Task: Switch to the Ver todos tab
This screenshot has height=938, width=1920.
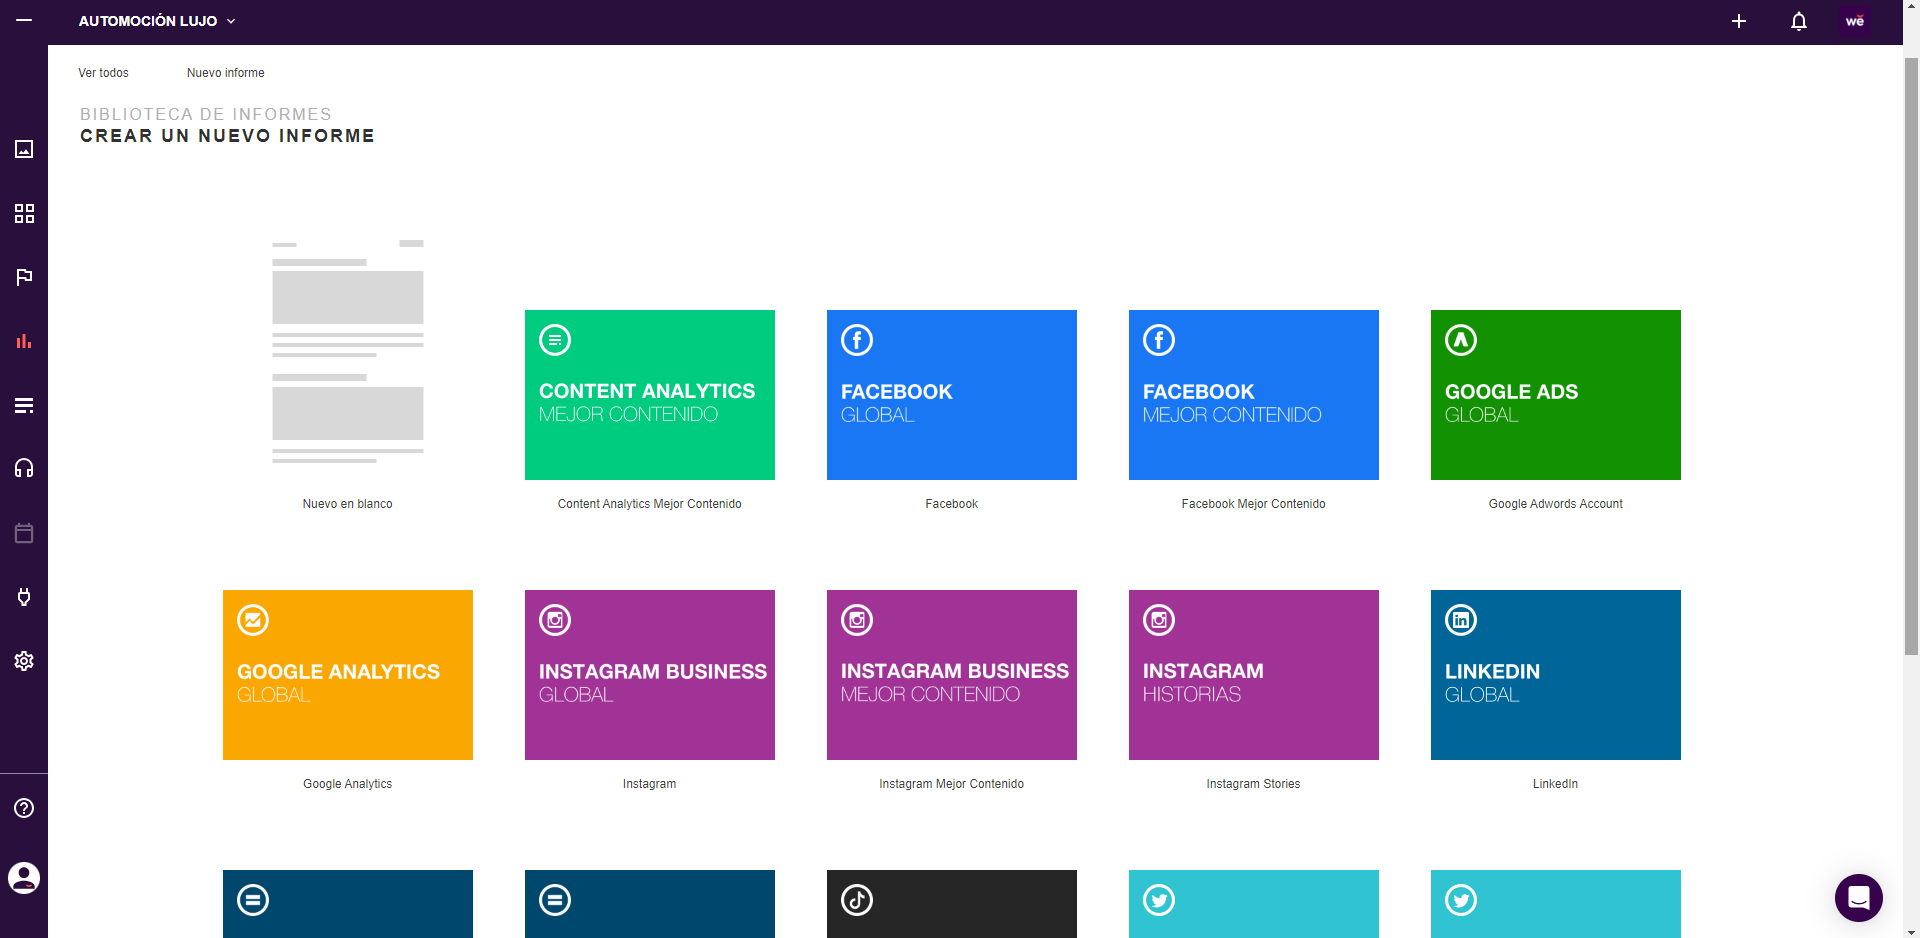Action: pyautogui.click(x=103, y=72)
